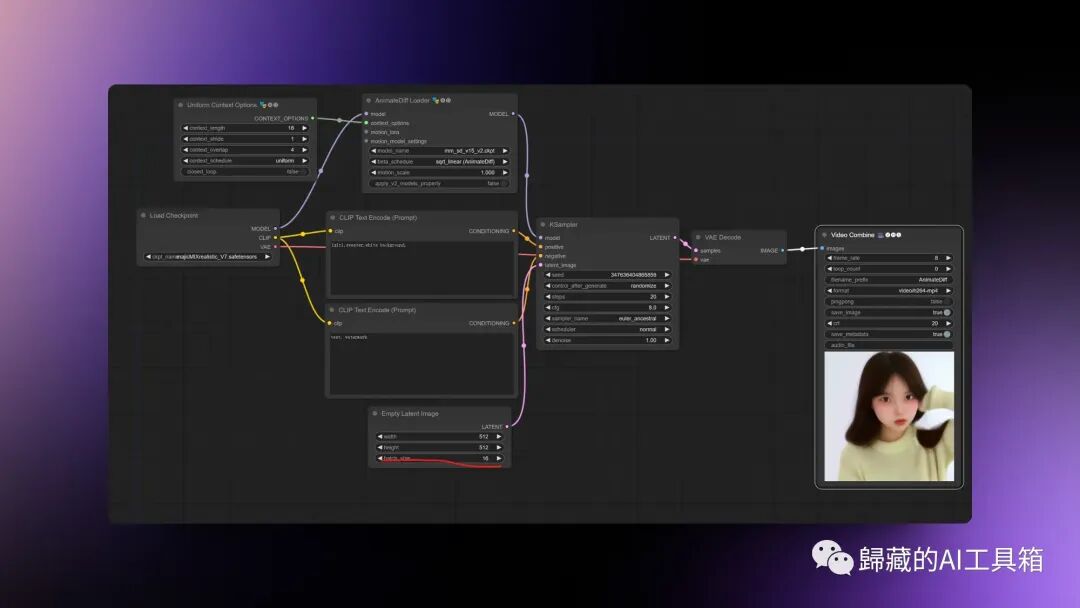
Task: Click the motion_scale value slider
Action: point(439,173)
